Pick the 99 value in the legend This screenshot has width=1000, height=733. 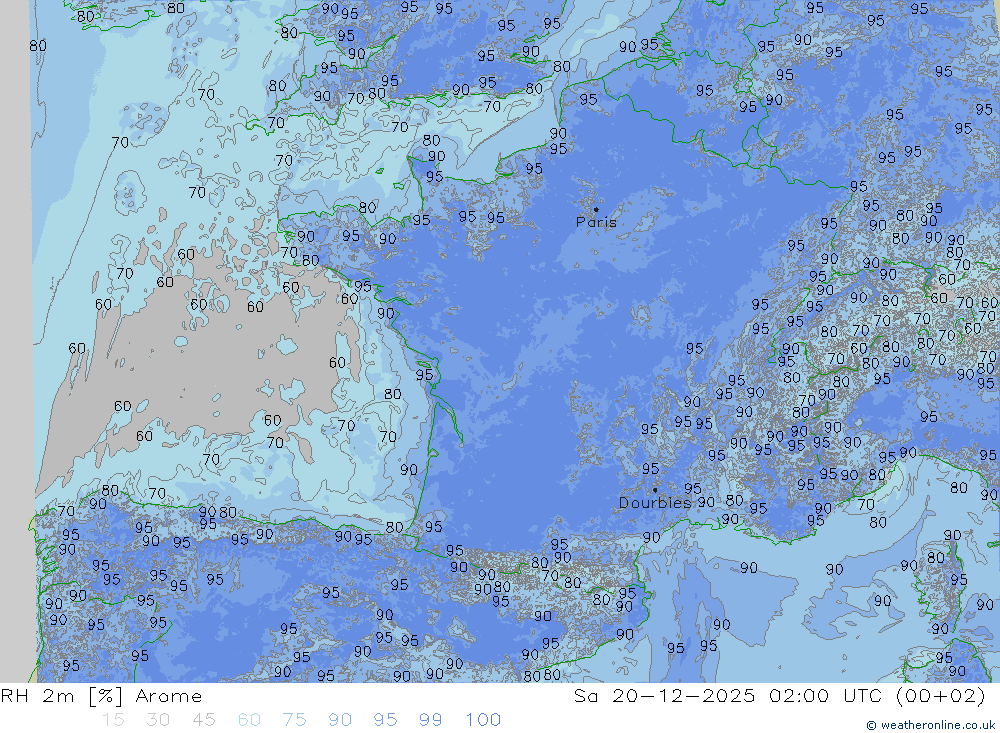431,720
